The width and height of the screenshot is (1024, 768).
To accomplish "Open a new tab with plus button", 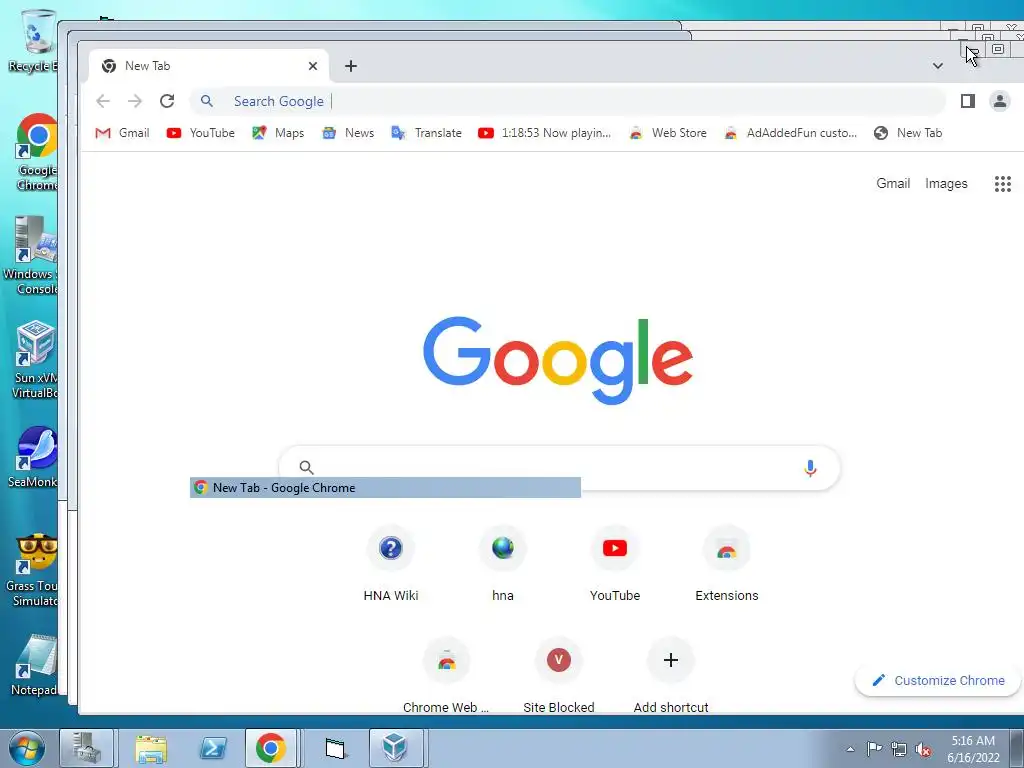I will click(x=351, y=66).
